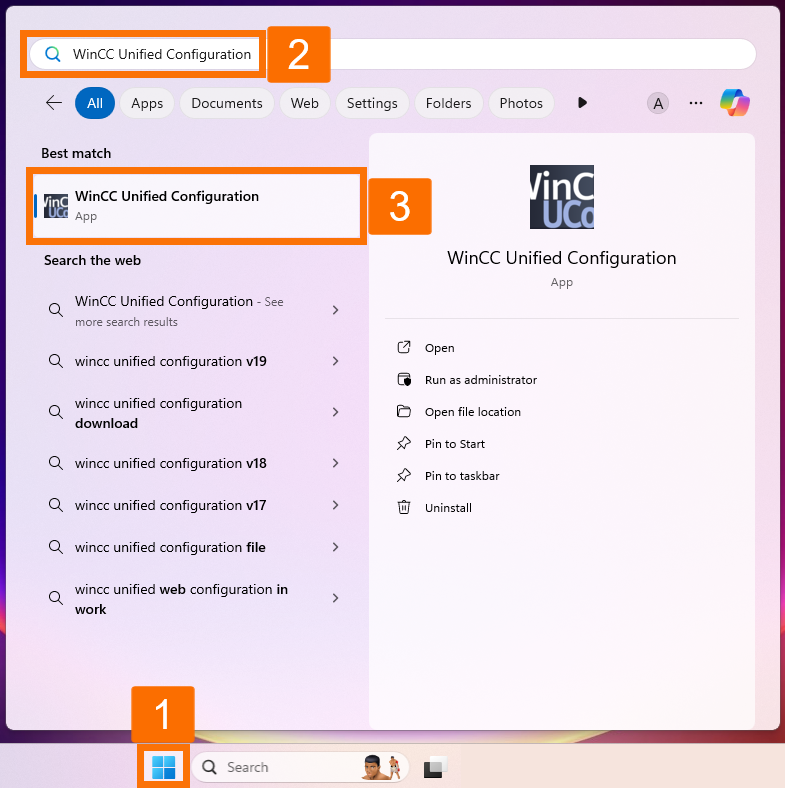Open the Copilot icon at top right

pos(734,103)
